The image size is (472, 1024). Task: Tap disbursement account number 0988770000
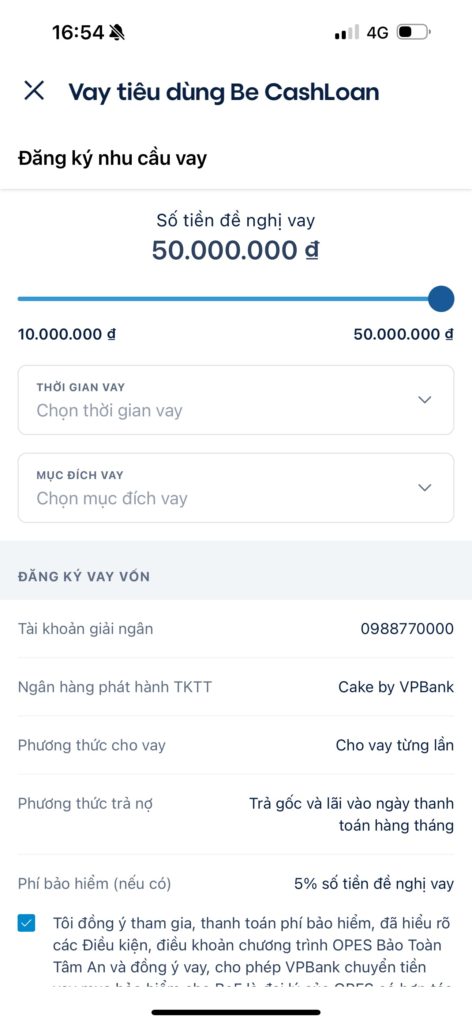[407, 629]
